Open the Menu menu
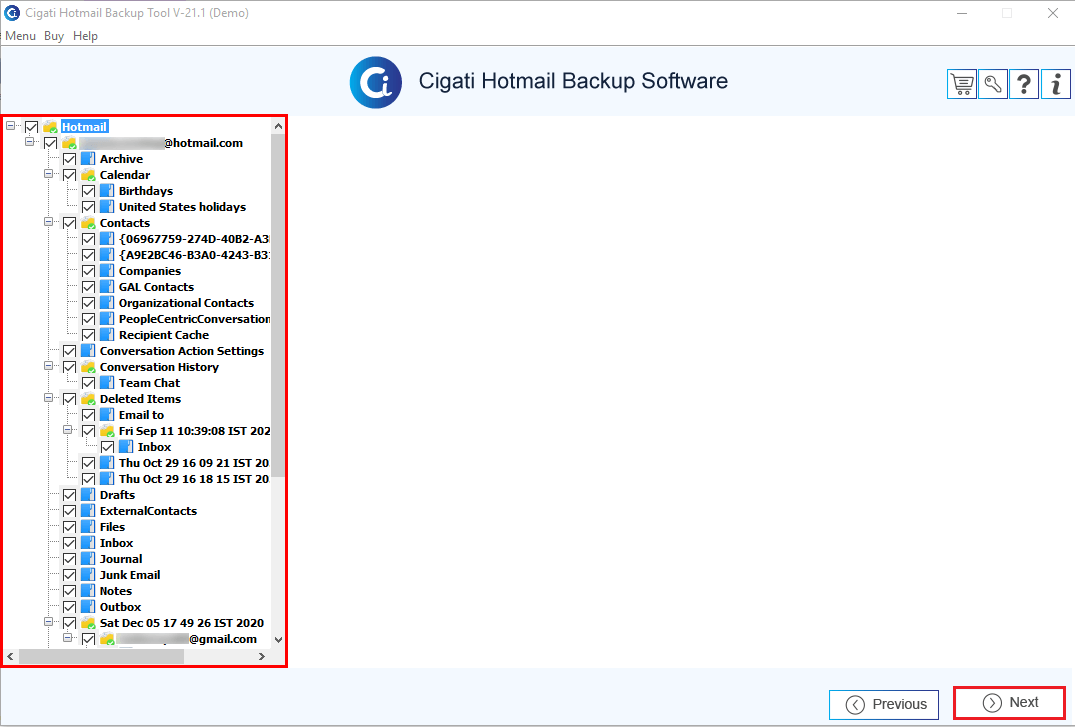 pyautogui.click(x=21, y=36)
